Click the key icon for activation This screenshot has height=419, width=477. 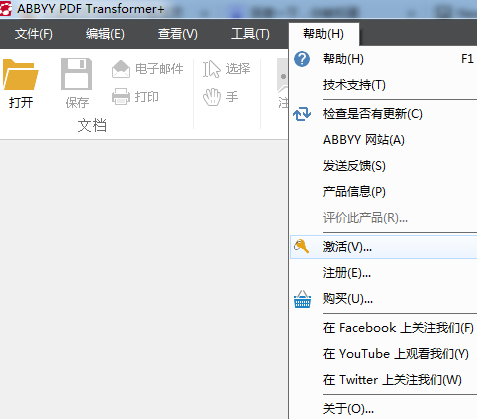[301, 246]
